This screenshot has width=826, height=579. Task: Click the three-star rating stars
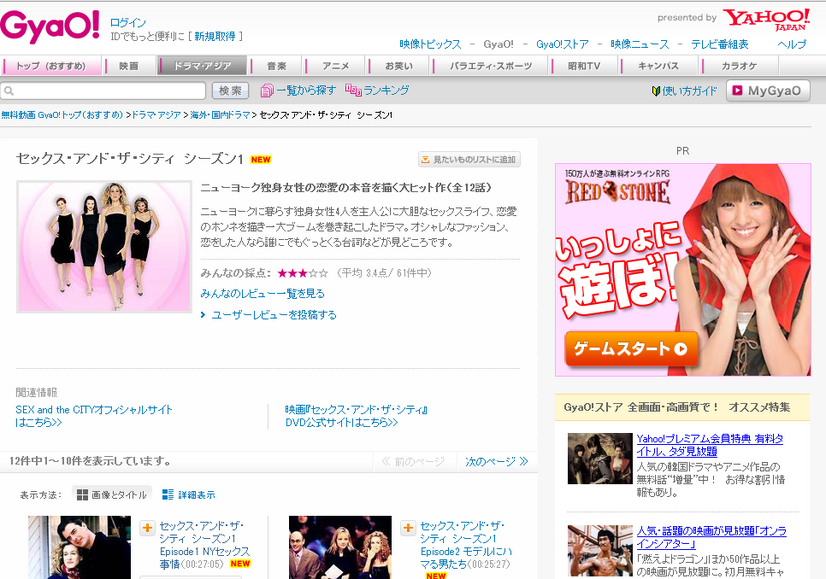[x=302, y=273]
